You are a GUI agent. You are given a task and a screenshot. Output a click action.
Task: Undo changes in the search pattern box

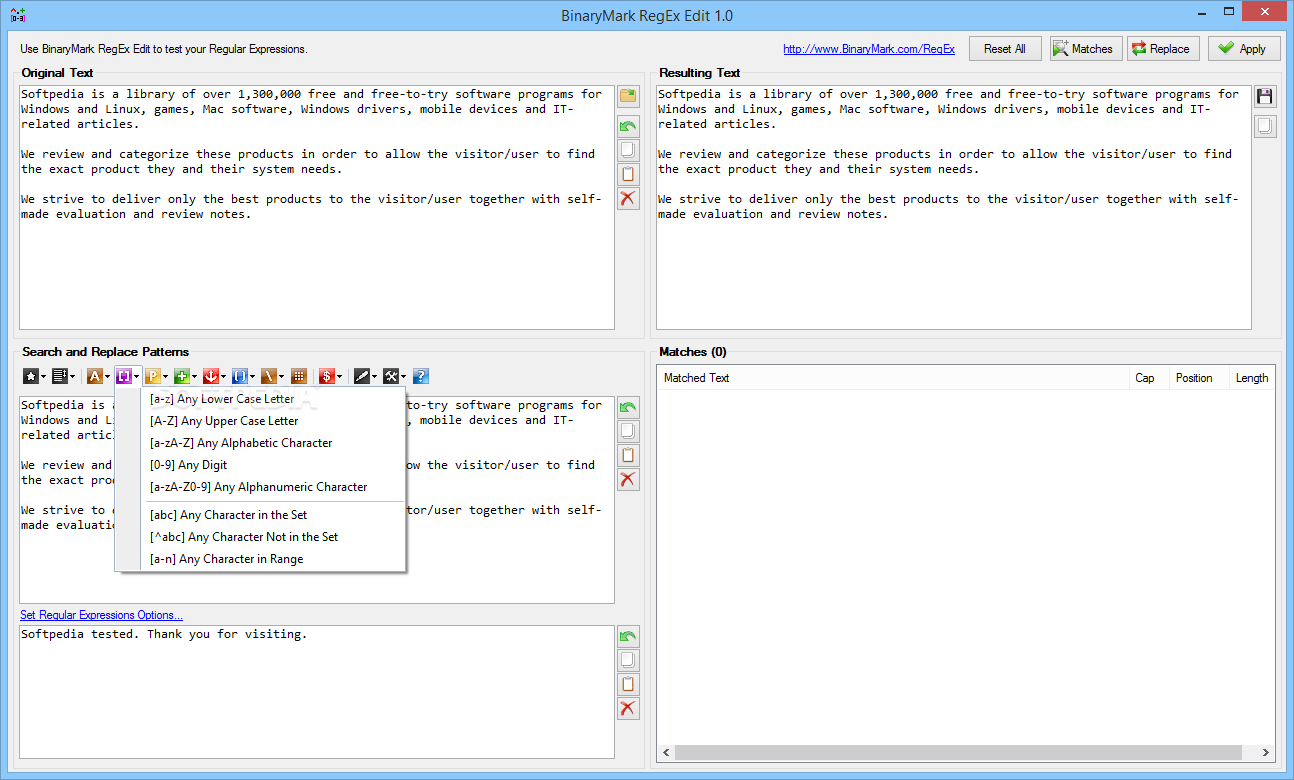point(628,408)
